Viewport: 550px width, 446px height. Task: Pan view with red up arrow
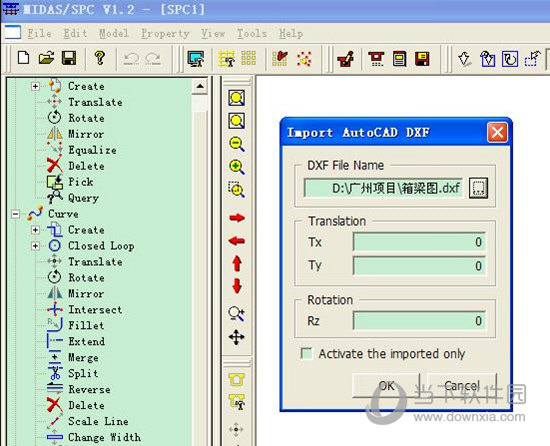[x=237, y=264]
